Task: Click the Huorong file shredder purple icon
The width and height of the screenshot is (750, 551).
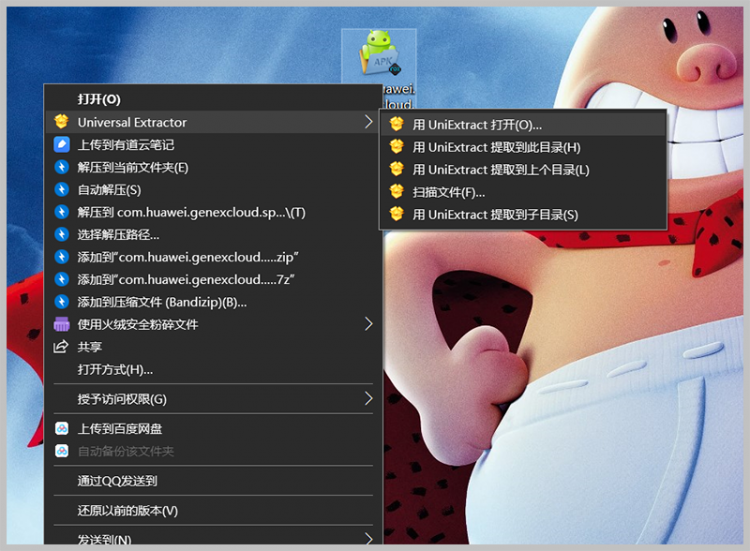Action: (61, 324)
